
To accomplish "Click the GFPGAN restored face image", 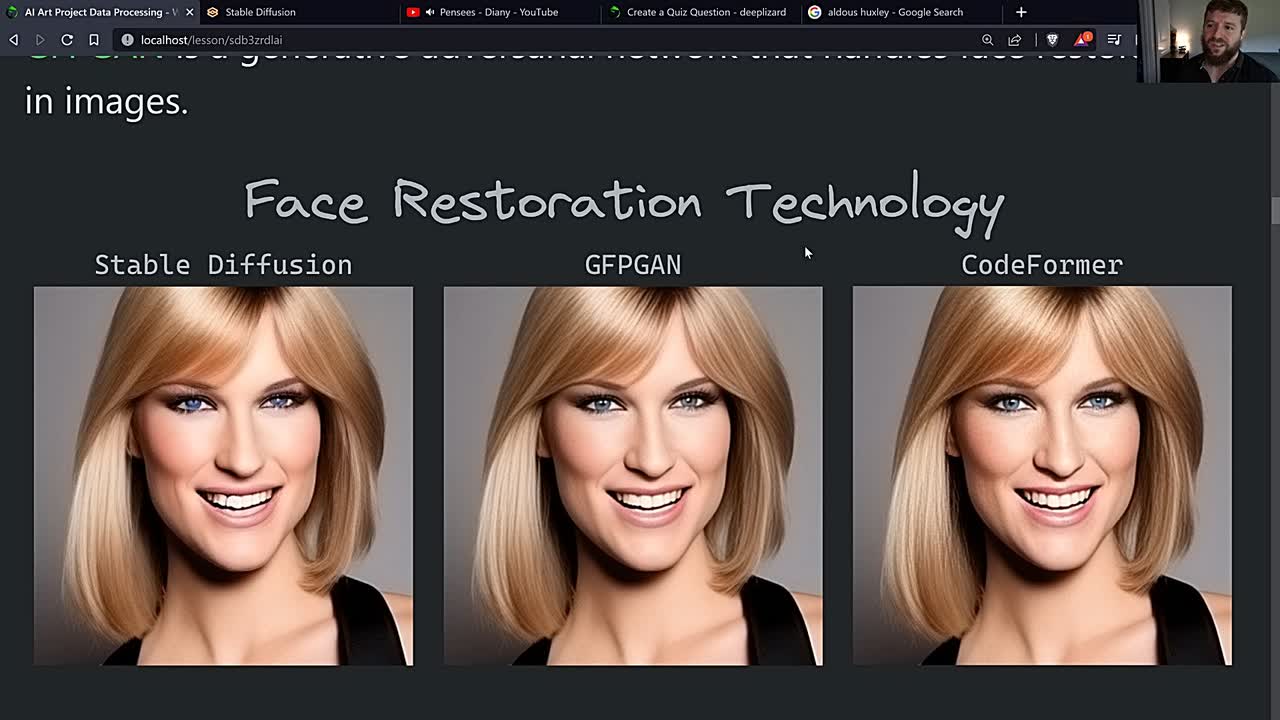I will tap(633, 476).
